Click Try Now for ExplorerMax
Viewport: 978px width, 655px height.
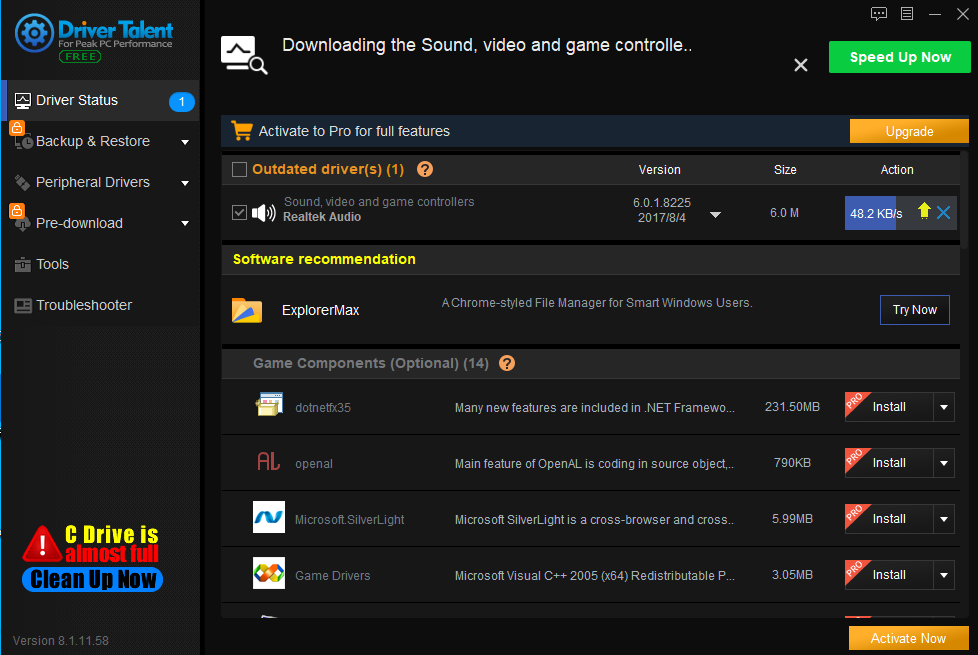914,310
